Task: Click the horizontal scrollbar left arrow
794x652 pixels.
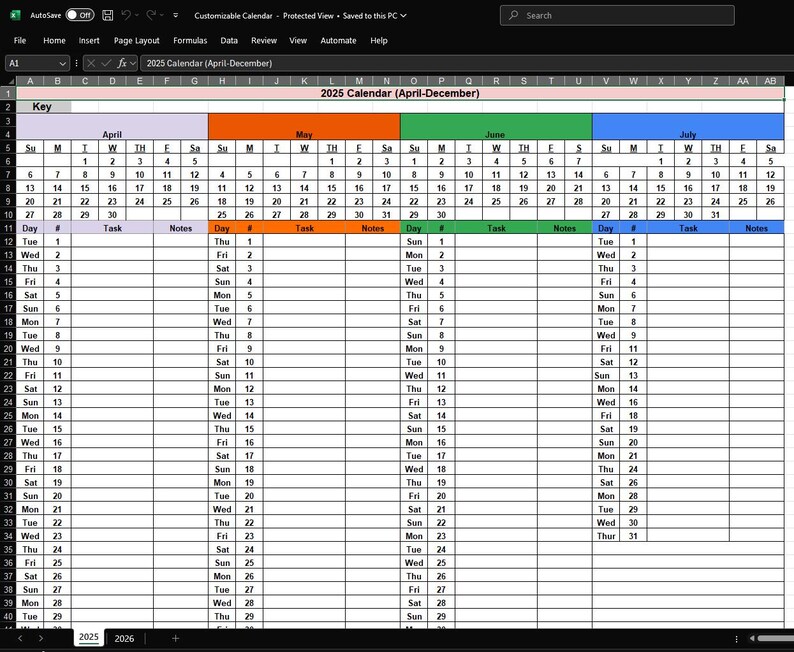Action: pos(752,638)
